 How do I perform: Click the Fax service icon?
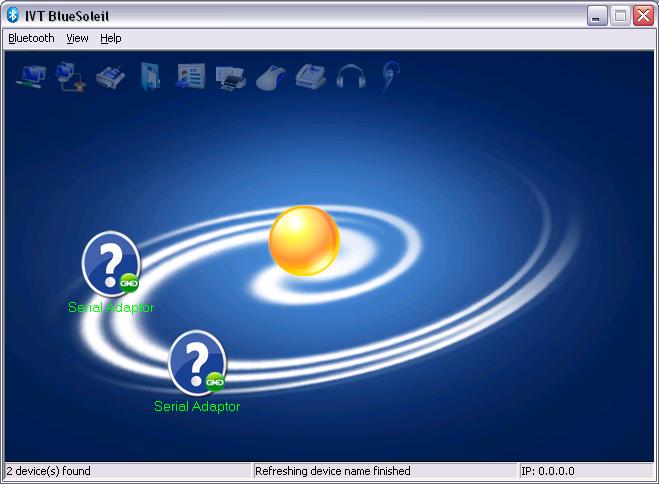311,76
